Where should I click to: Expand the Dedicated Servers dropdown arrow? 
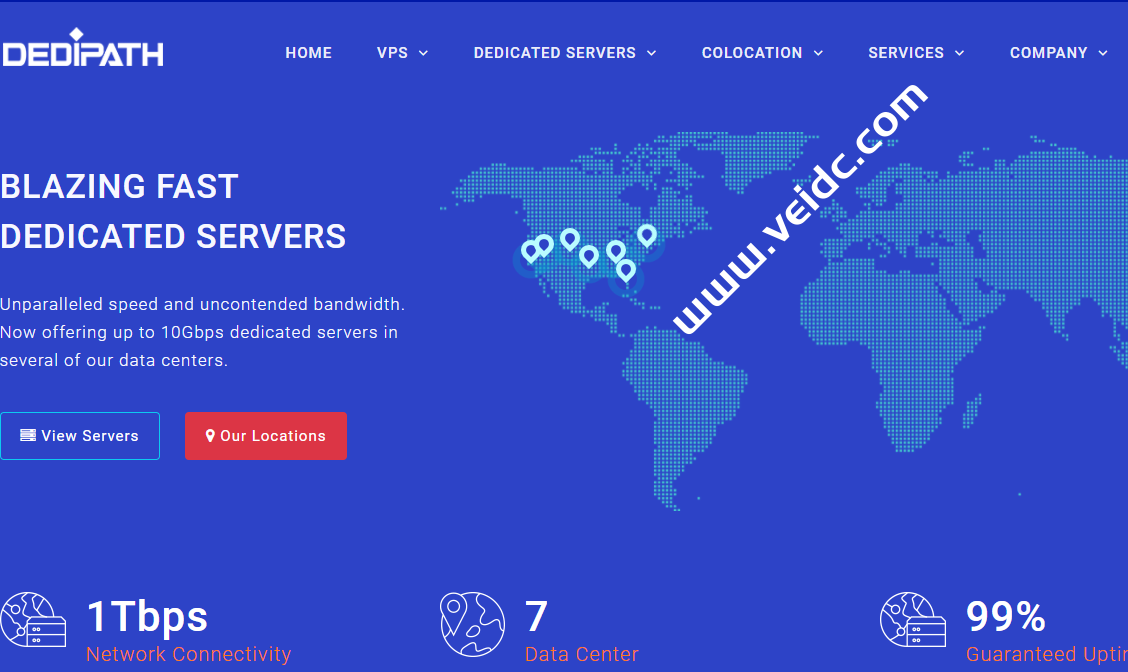652,53
